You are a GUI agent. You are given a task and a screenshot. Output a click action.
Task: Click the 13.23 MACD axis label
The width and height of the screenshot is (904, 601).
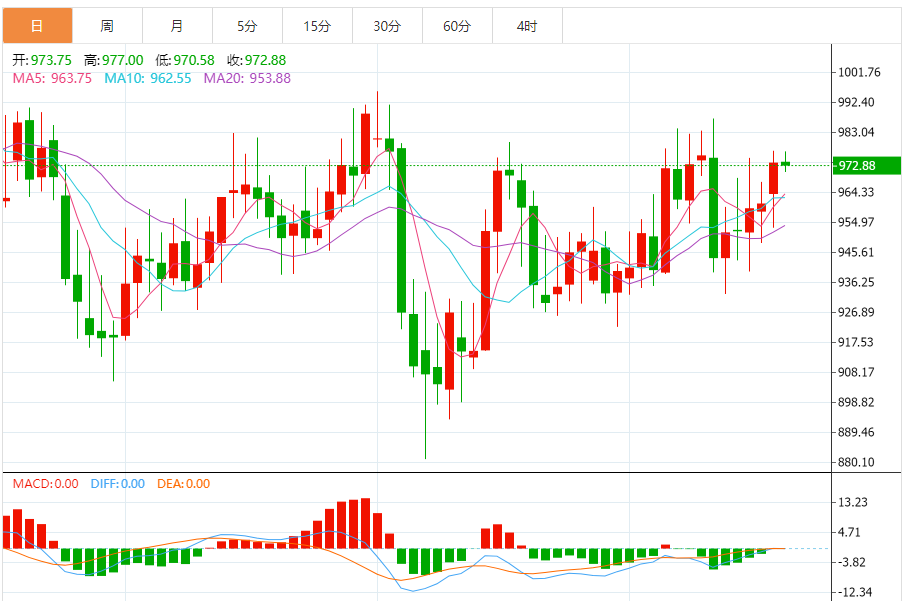point(853,502)
